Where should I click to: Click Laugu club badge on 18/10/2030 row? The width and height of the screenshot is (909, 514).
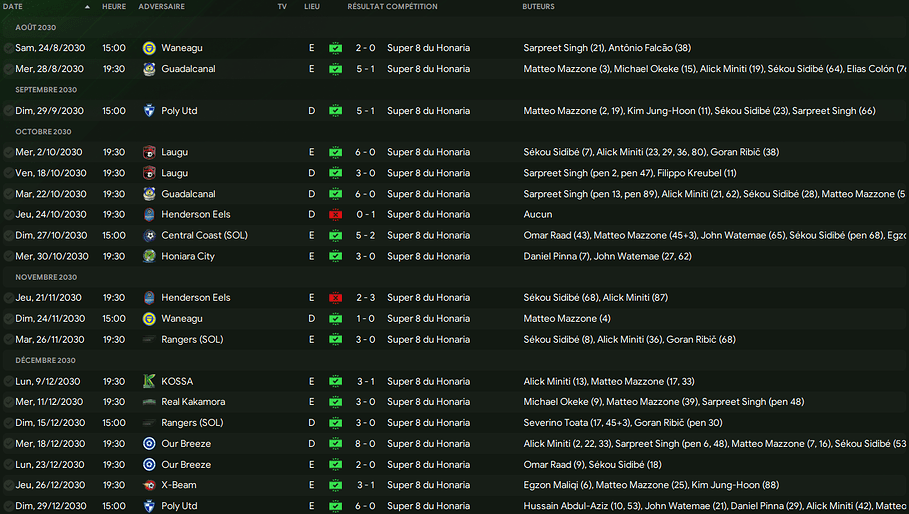[149, 173]
